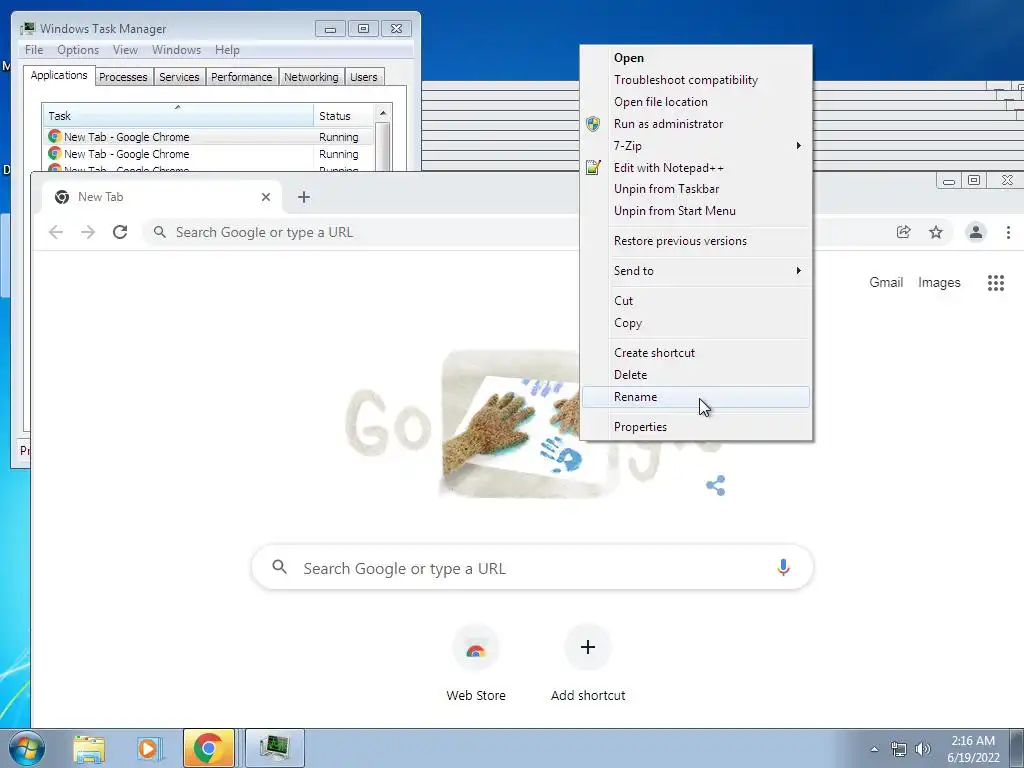Open the Google apps grid icon

(x=995, y=283)
